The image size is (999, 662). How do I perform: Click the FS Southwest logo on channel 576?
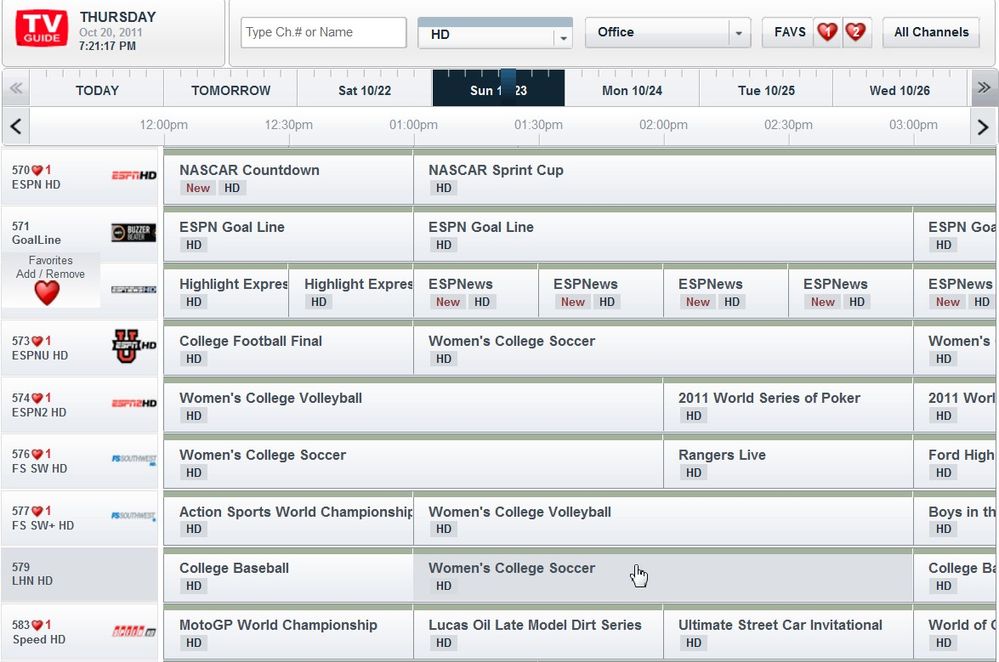[x=134, y=459]
